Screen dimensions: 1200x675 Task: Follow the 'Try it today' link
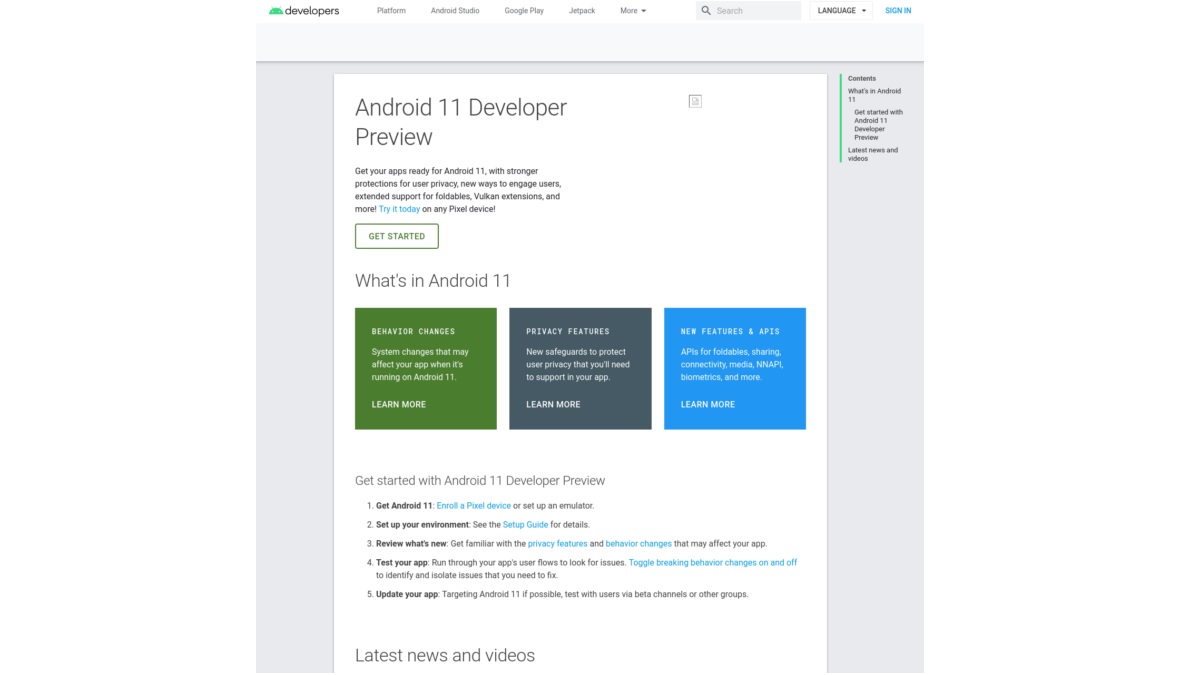[399, 209]
